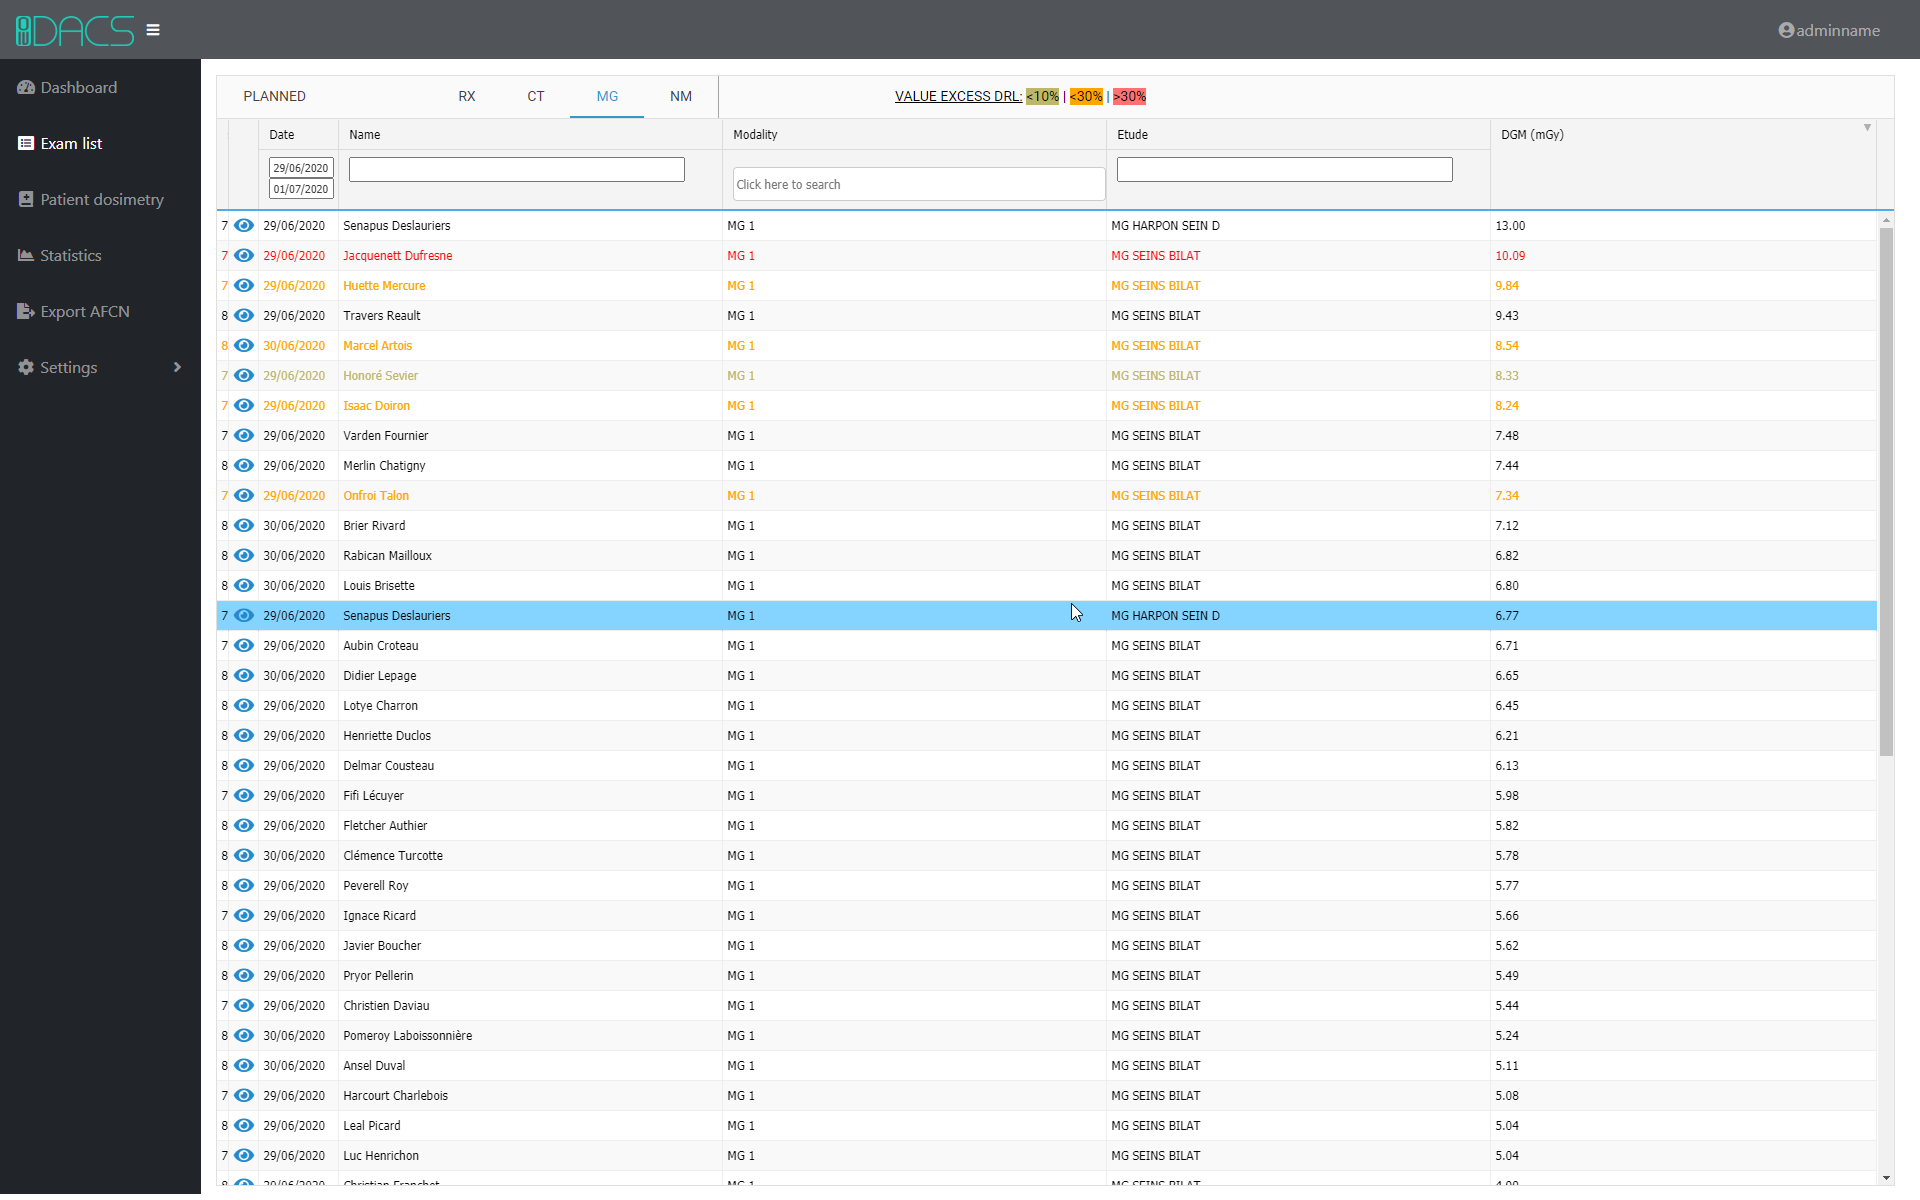Viewport: 1920px width, 1200px height.
Task: Click the adminname user account icon
Action: click(1785, 30)
